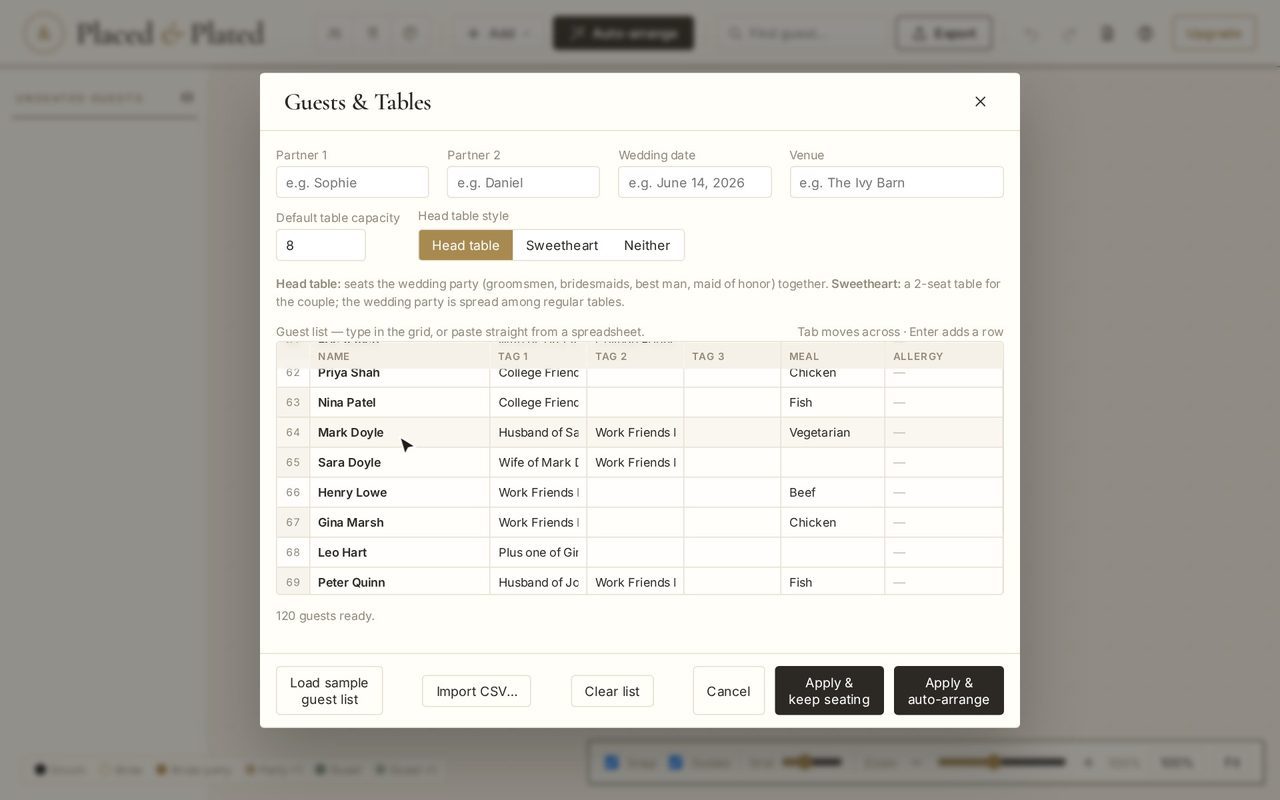Click the empty Tag 3 cell for Gina Marsh

coord(732,522)
